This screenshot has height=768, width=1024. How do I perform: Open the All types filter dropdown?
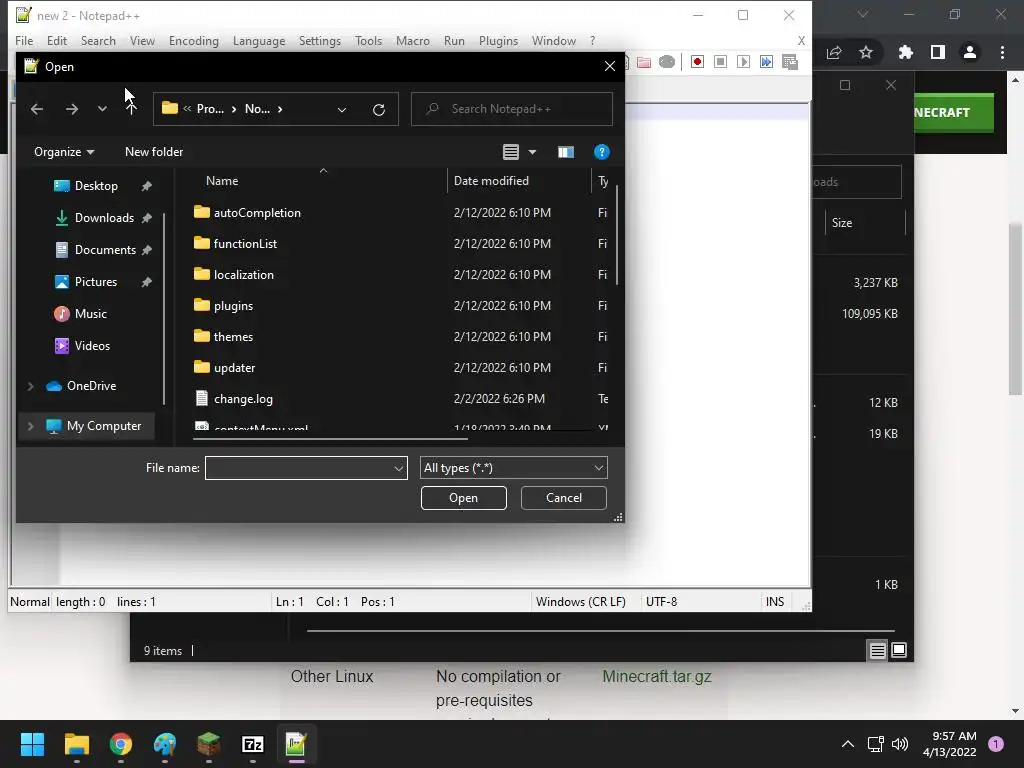click(x=513, y=468)
